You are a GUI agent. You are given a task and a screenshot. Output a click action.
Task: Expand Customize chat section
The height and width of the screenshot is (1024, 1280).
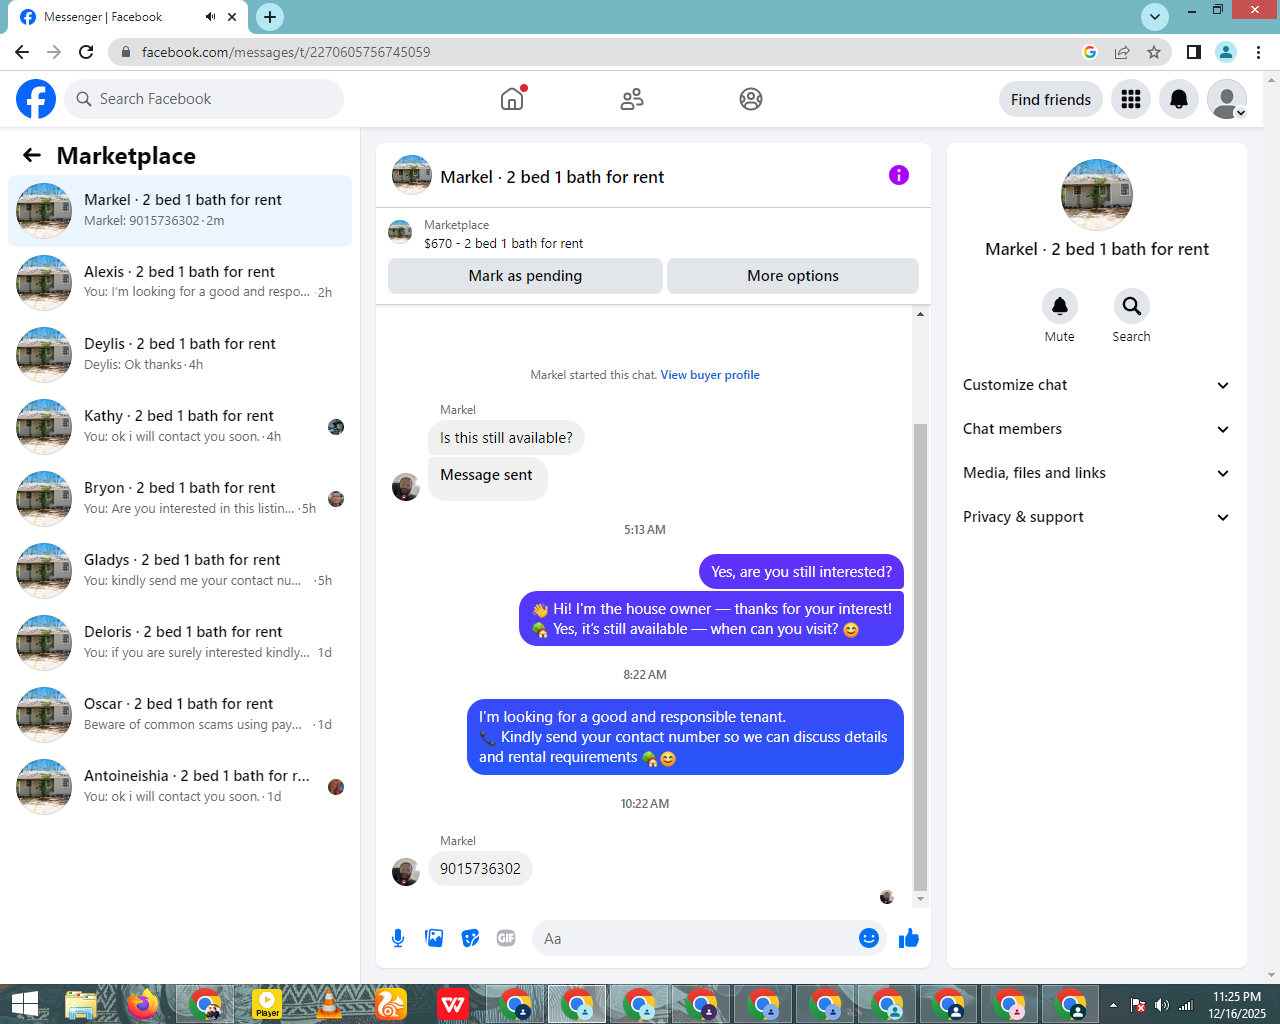coord(1096,385)
